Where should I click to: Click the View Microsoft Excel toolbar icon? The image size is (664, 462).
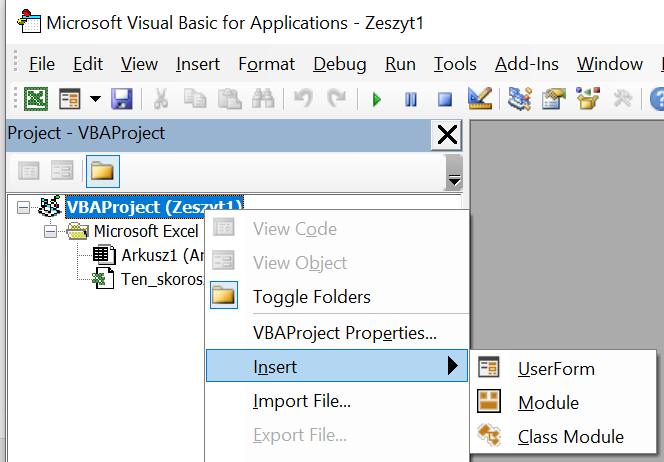point(37,99)
